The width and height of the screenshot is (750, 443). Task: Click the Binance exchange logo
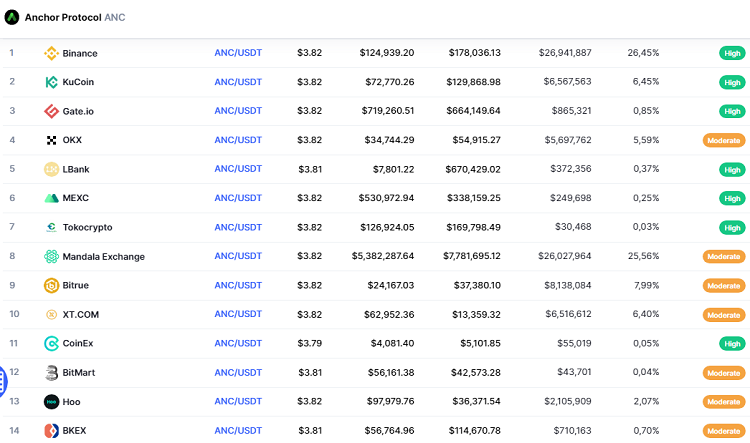coord(51,53)
